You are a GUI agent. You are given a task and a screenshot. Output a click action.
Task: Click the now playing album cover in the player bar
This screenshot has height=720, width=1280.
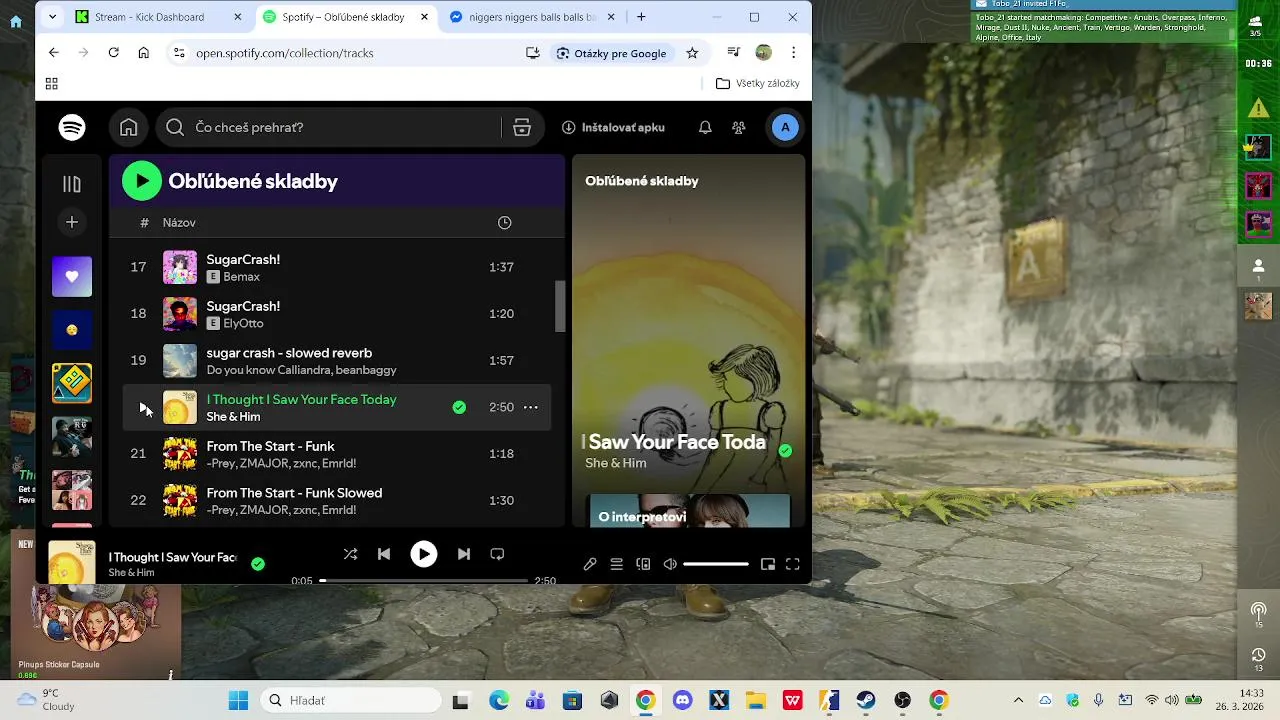click(72, 563)
